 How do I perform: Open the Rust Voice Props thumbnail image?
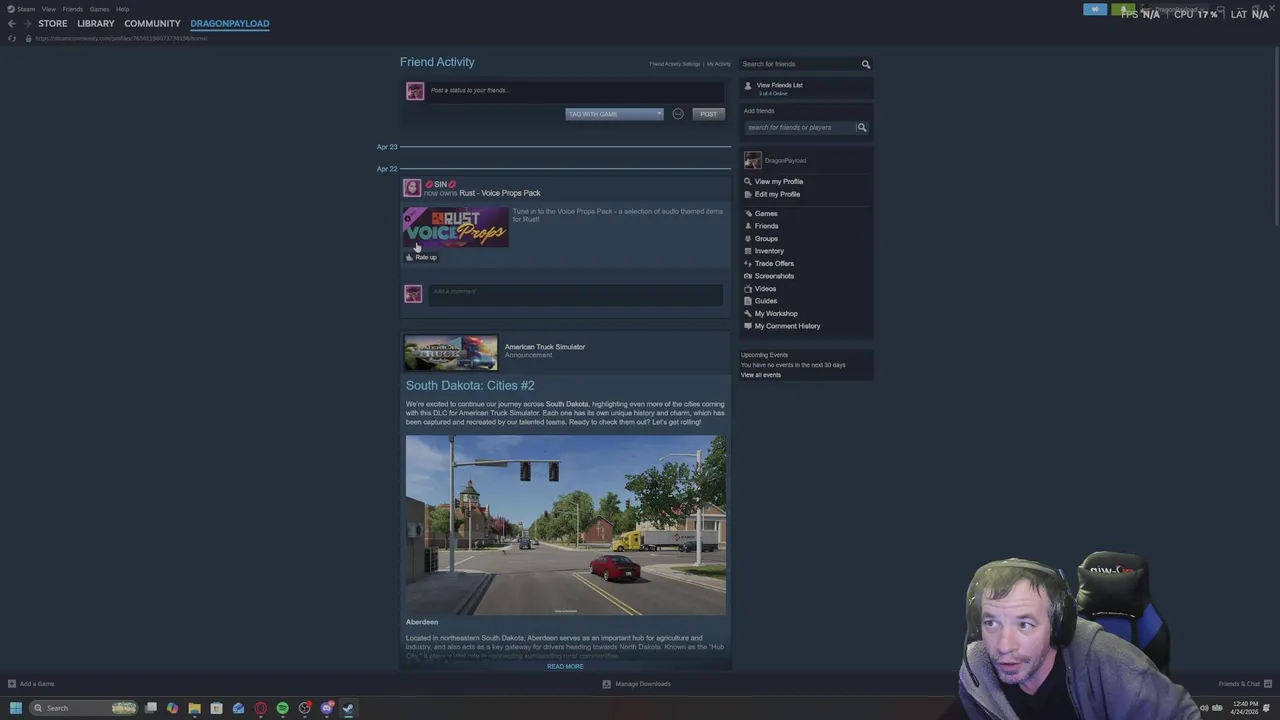pos(456,228)
